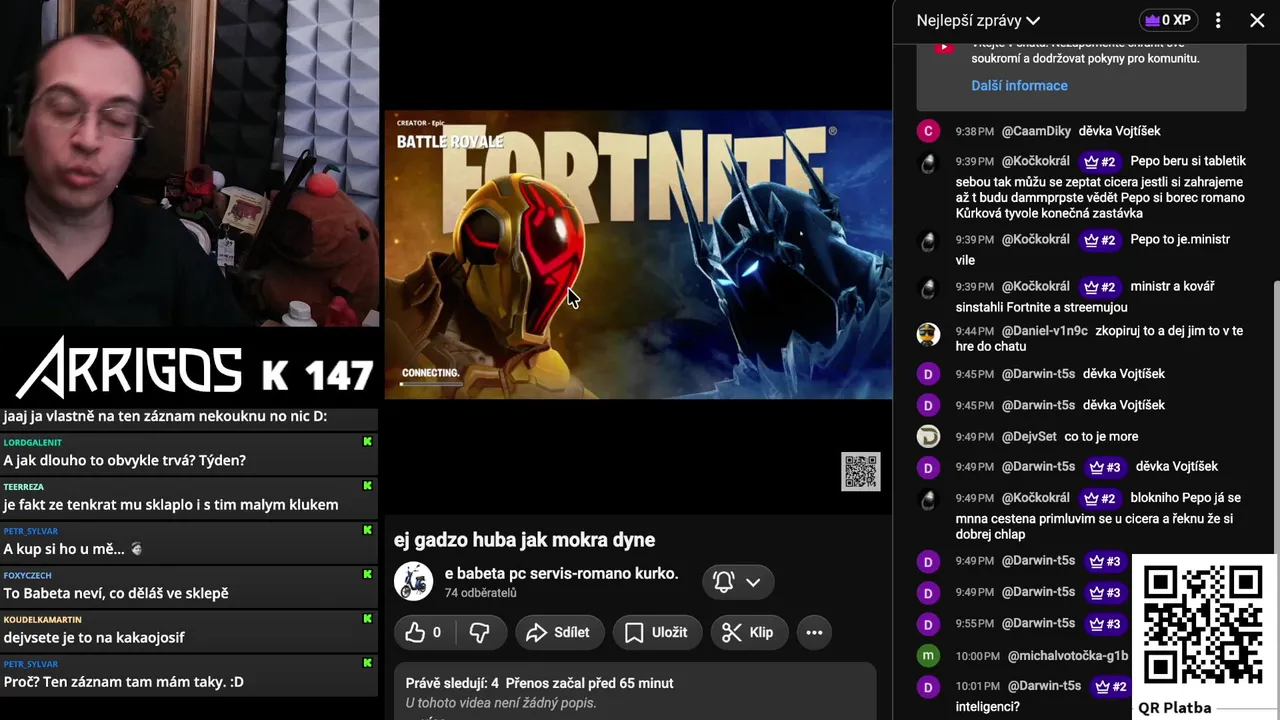Image resolution: width=1280 pixels, height=720 pixels.
Task: Close the live chat panel
Action: (1257, 20)
